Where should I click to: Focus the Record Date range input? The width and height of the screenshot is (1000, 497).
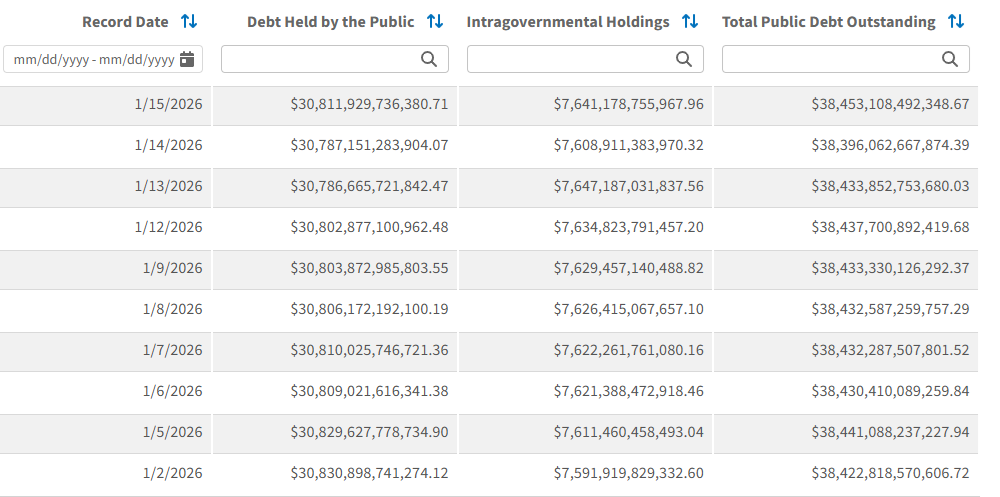click(91, 60)
